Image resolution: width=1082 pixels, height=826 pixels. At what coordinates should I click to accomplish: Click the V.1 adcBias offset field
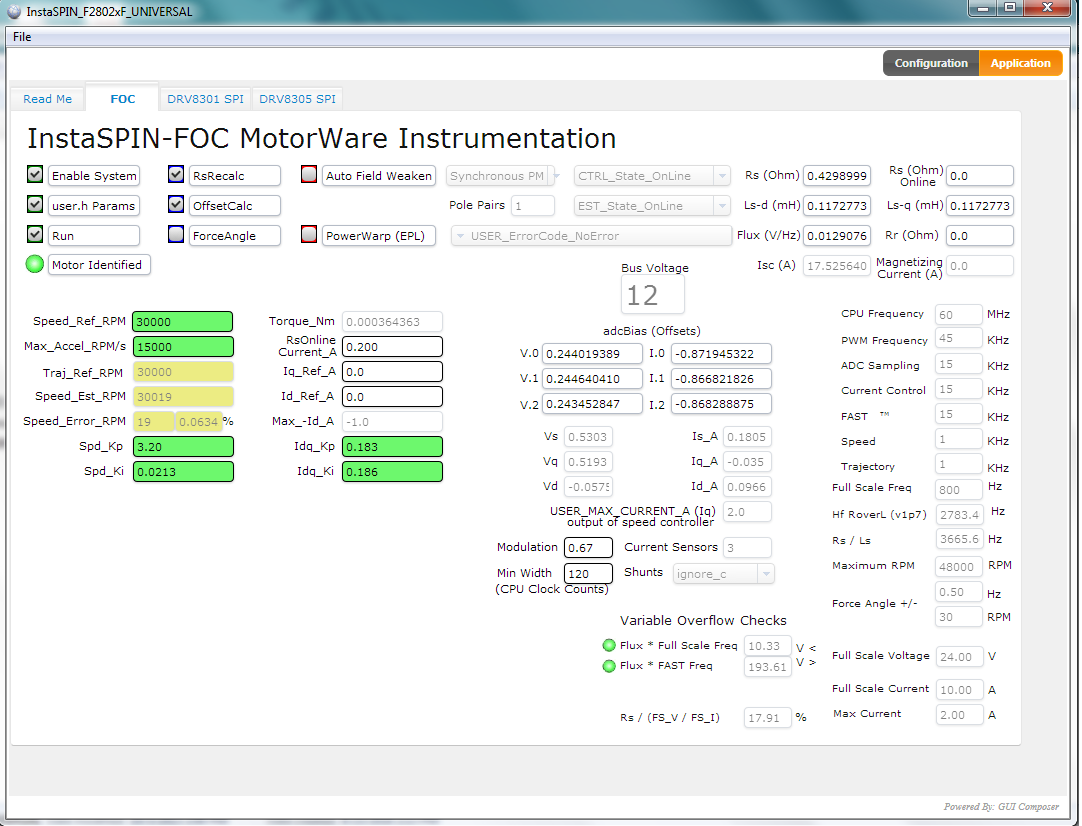[x=592, y=379]
